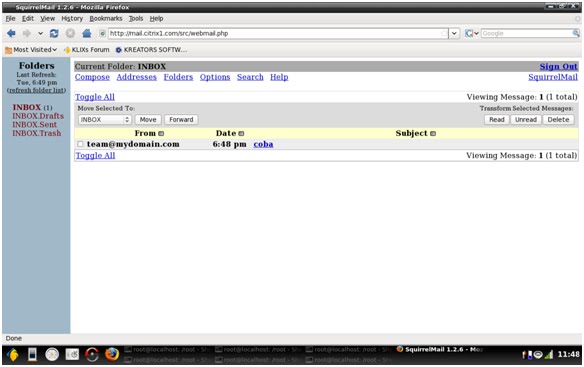
Task: Click the upper Toggle All link
Action: tap(95, 97)
